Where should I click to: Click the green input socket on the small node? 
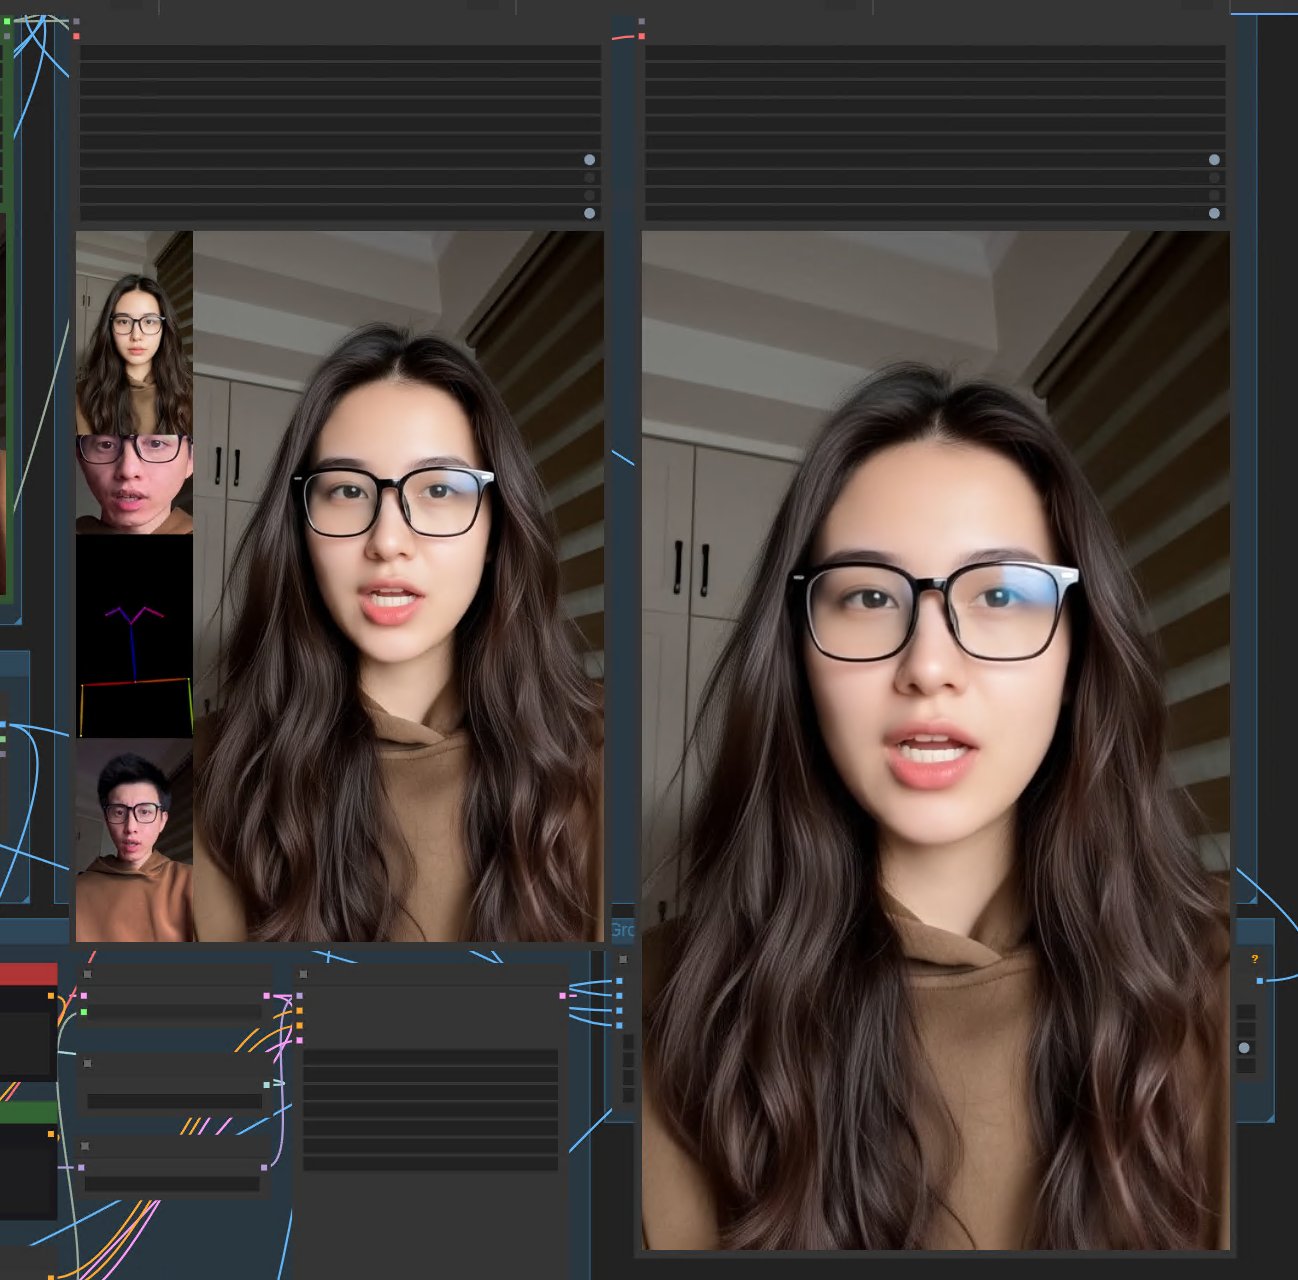[84, 1012]
